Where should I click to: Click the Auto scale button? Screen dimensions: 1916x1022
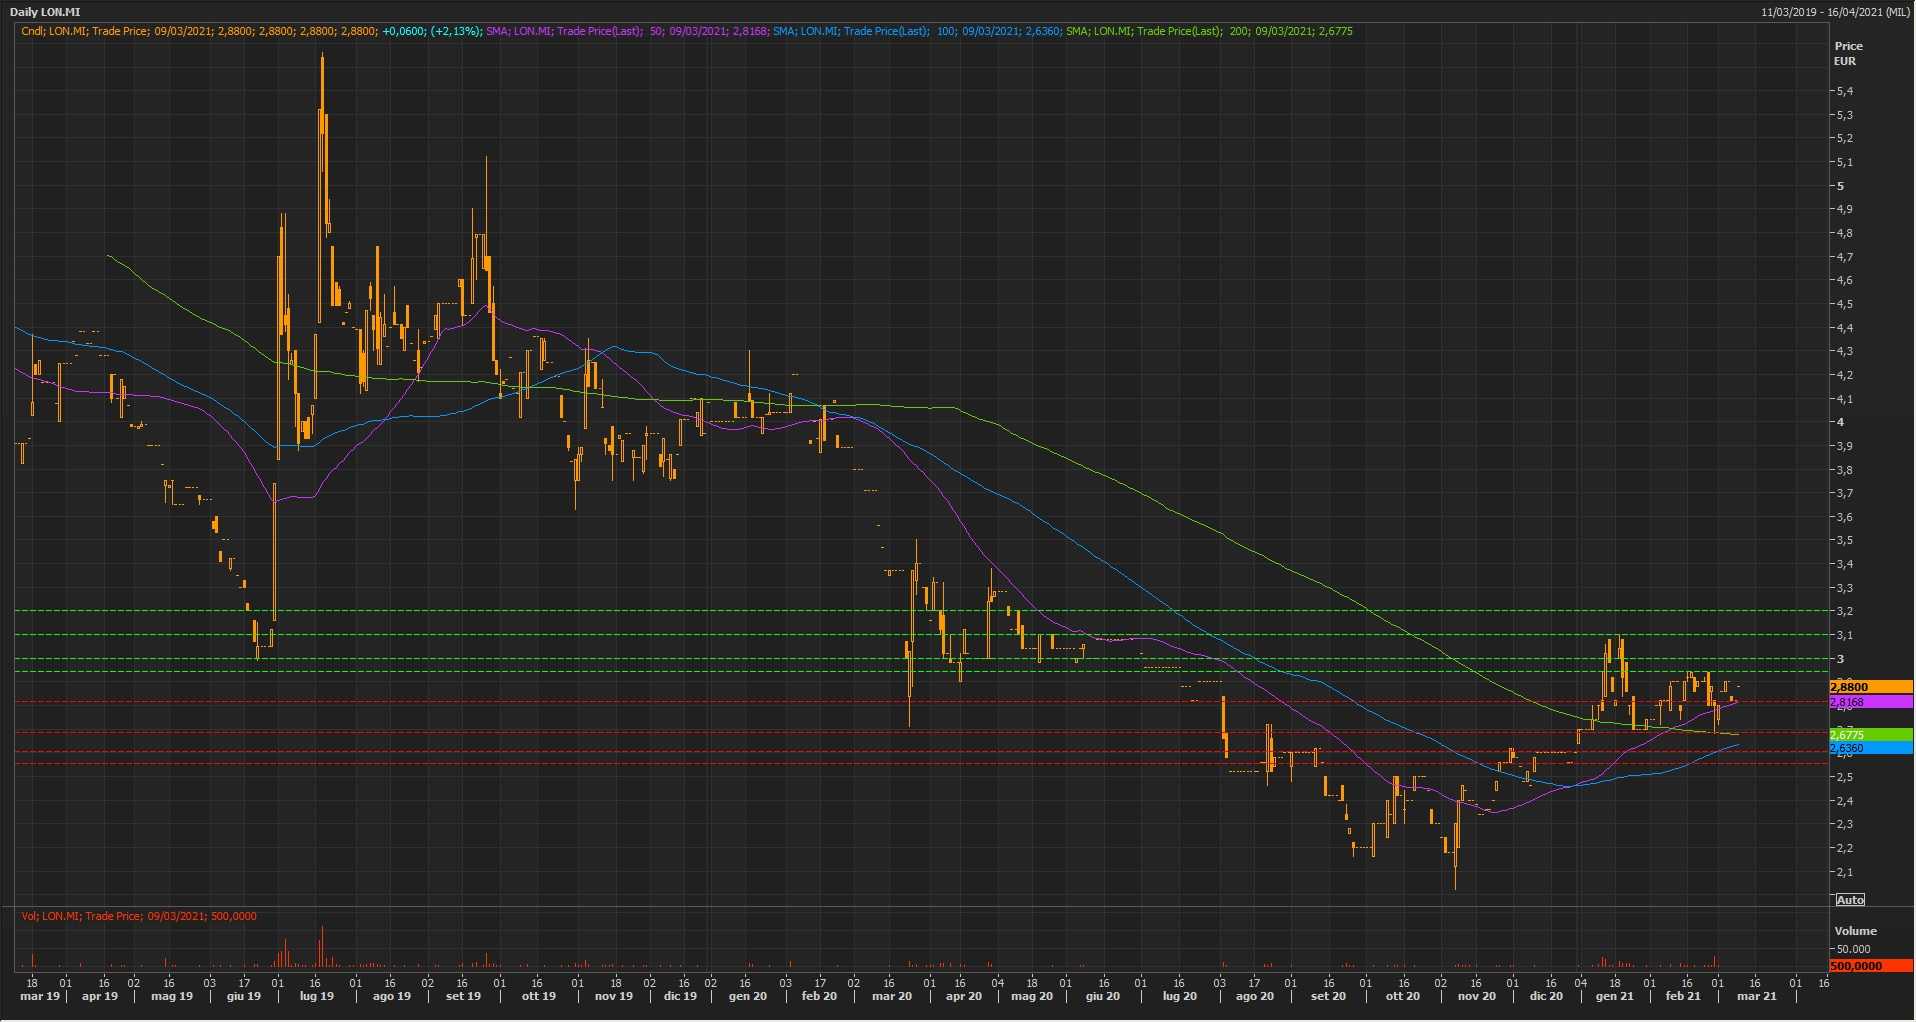(x=1850, y=900)
